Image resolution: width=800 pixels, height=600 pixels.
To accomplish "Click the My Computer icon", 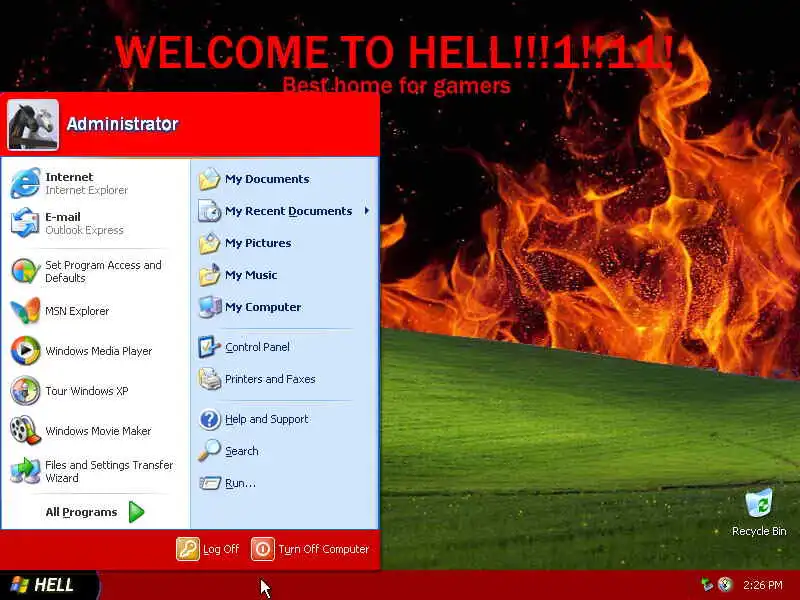I will coord(209,307).
